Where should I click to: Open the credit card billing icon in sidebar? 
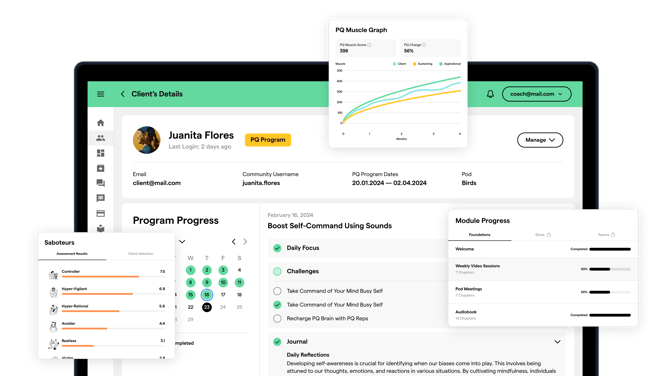(x=100, y=213)
